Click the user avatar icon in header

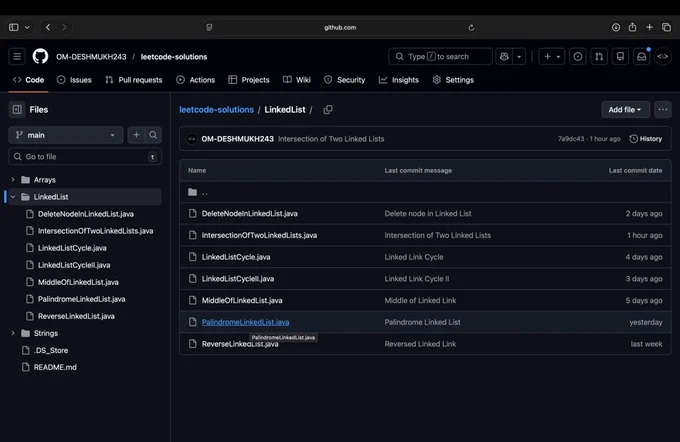point(663,56)
